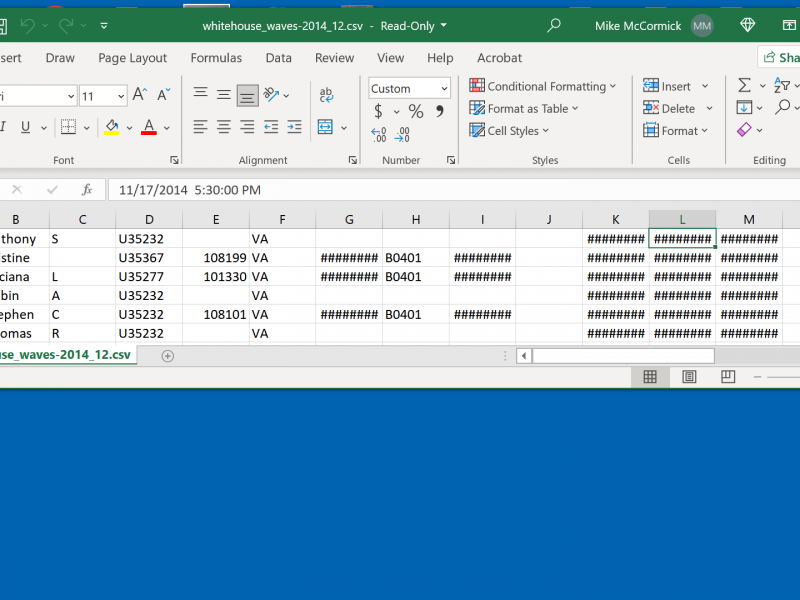Apply the yellow fill color swatch
Screen dimensions: 800x600
tap(111, 127)
